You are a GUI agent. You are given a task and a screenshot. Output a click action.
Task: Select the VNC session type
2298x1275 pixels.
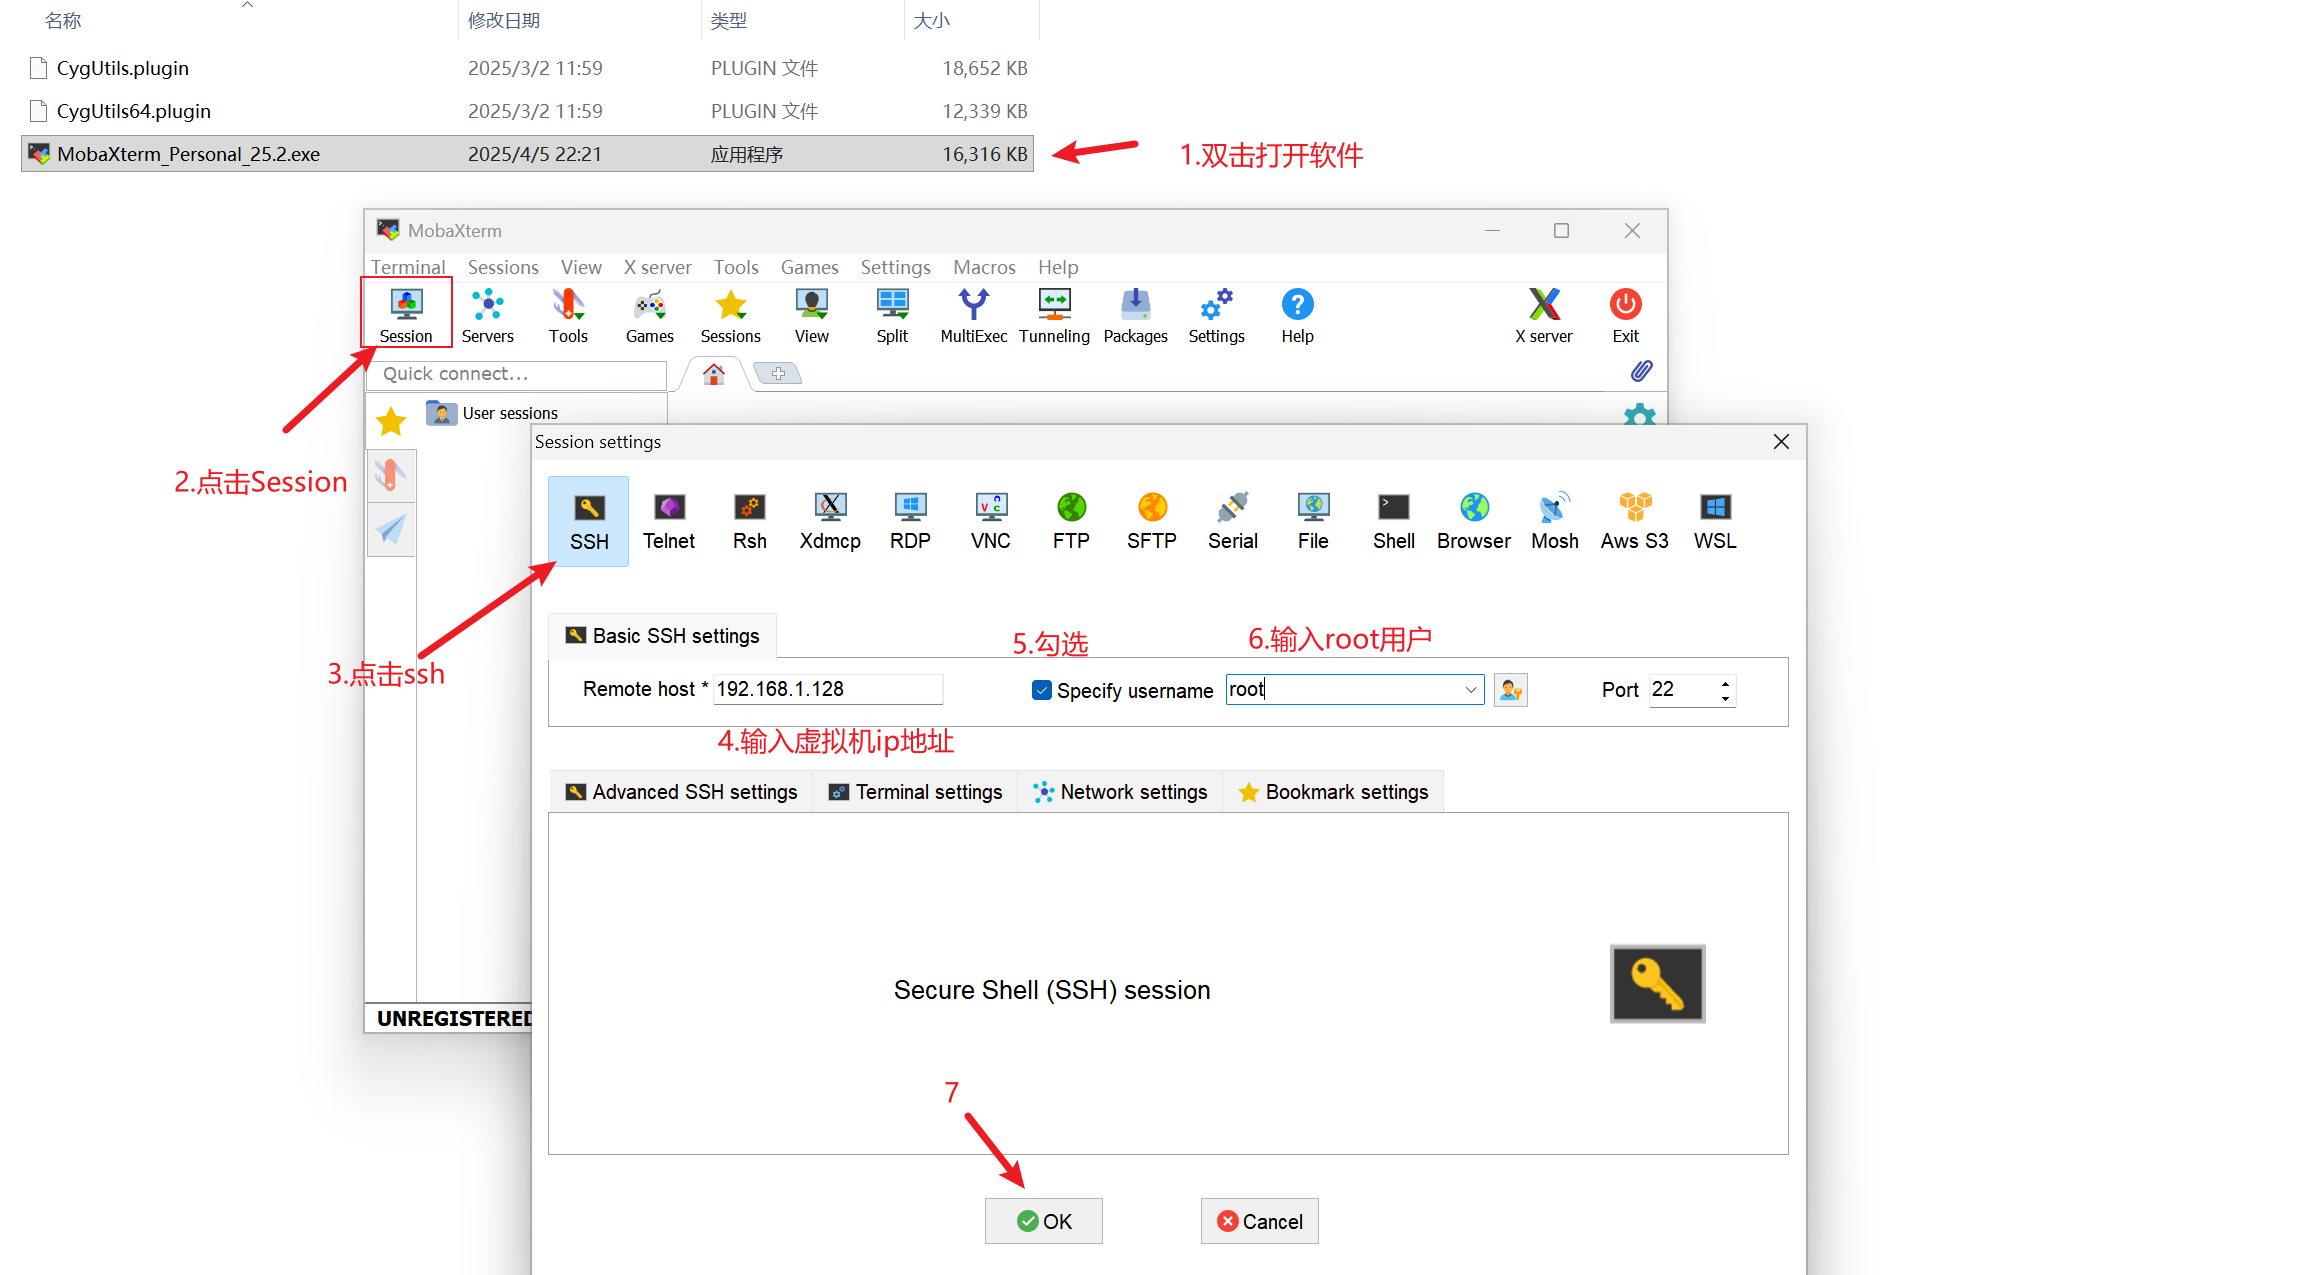[991, 521]
